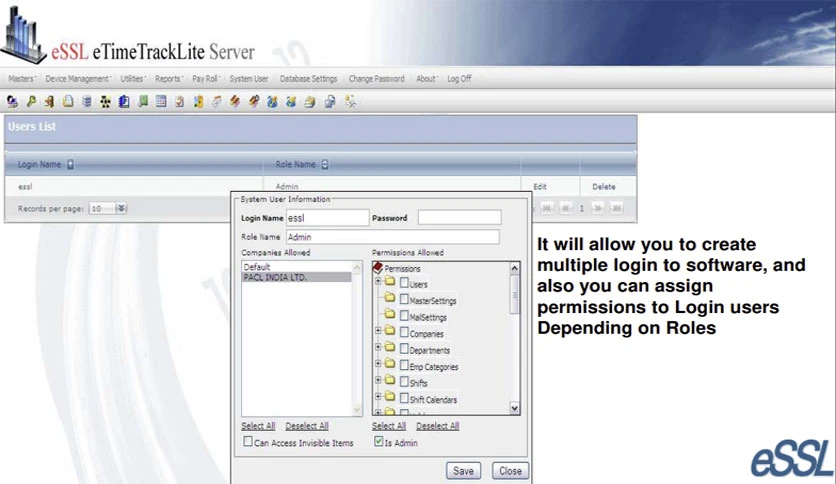
Task: Click the blank page toolbar icon
Action: point(68,101)
